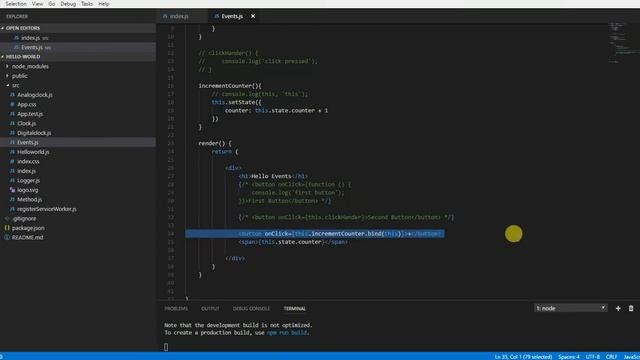Click the JS icon beside Analogclock.js
The height and width of the screenshot is (360, 640).
[x=12, y=95]
